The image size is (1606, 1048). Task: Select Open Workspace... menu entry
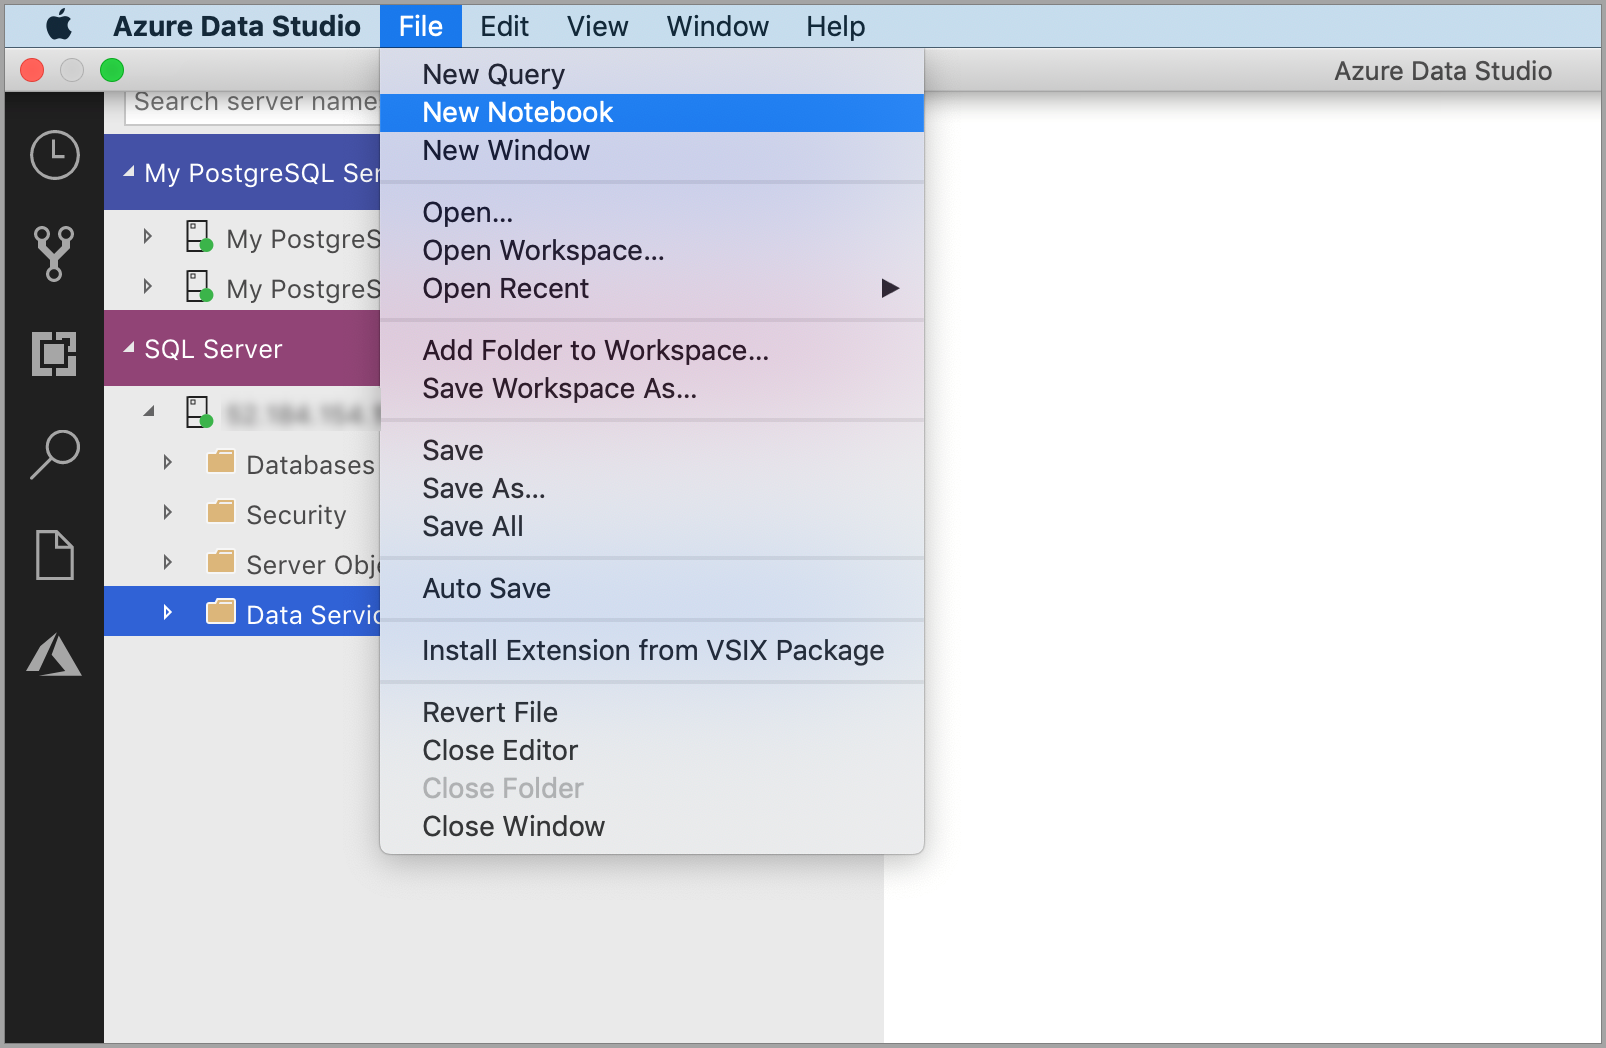pos(652,251)
